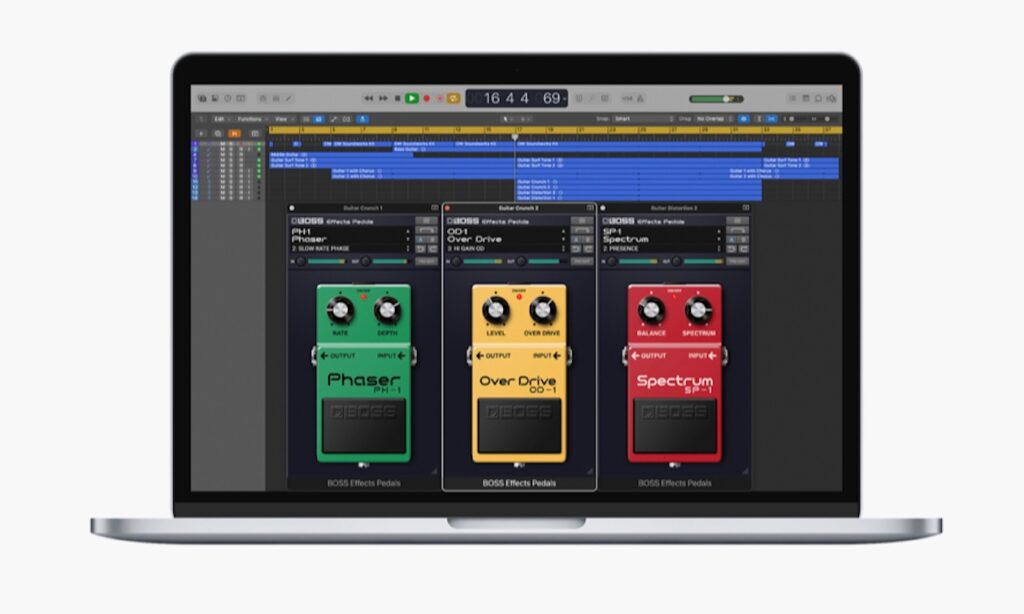
Task: Click the OVER DRIVE knob on yellow pedal
Action: pos(542,311)
